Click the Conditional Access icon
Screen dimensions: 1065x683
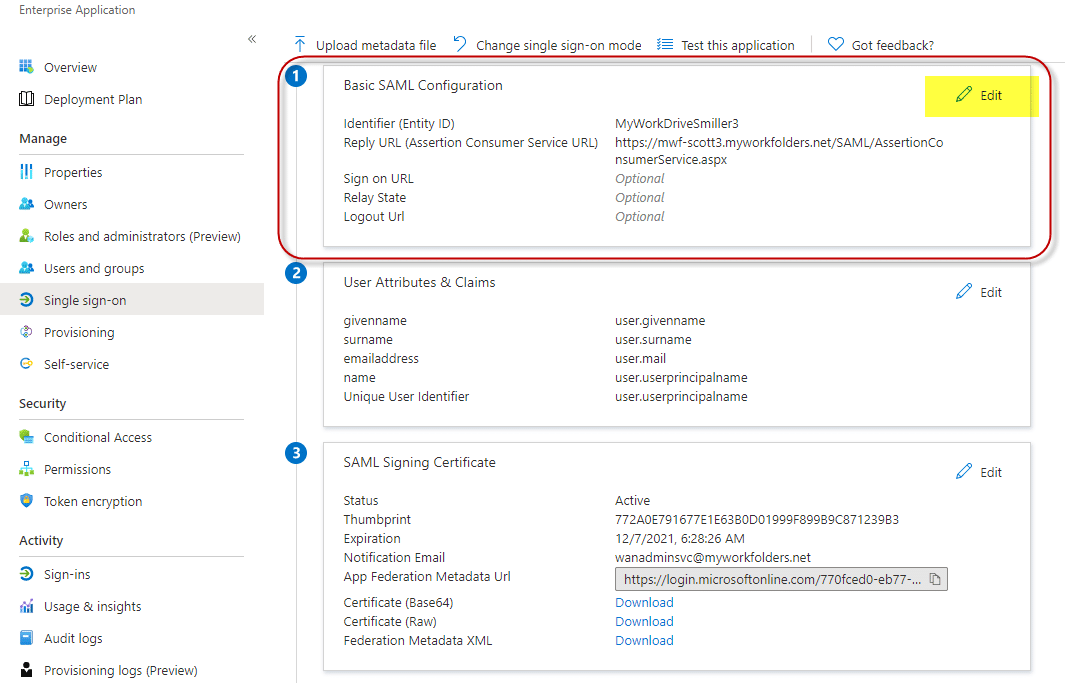pos(27,437)
